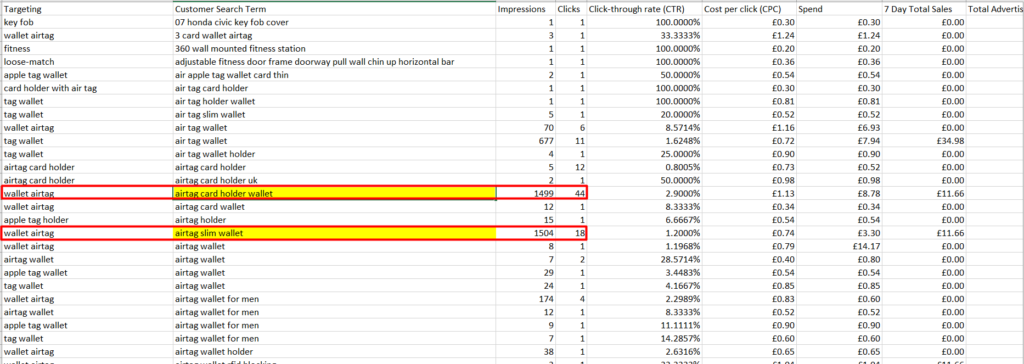The width and height of the screenshot is (1024, 364).
Task: Click the 'apple tag holder' targeting cell
Action: (x=86, y=220)
